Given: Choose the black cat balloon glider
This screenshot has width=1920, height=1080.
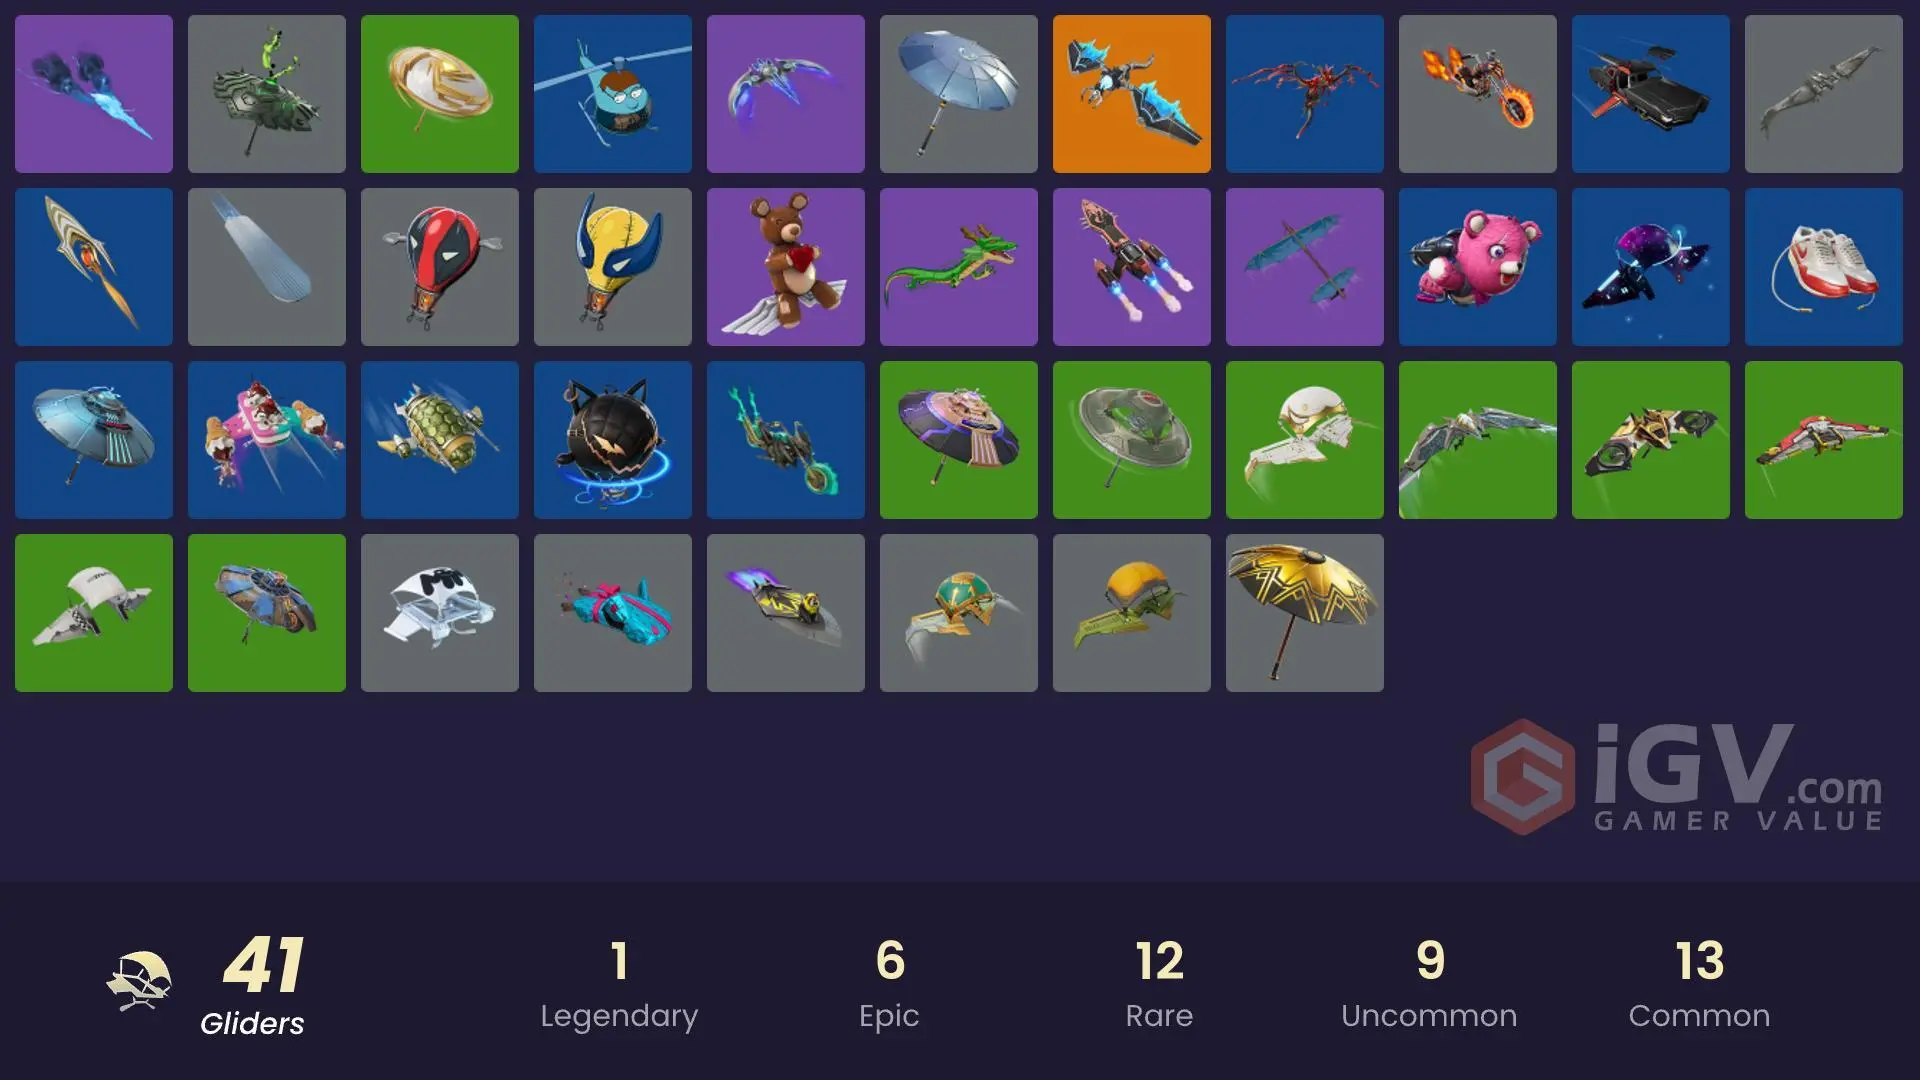Looking at the screenshot, I should [x=613, y=440].
